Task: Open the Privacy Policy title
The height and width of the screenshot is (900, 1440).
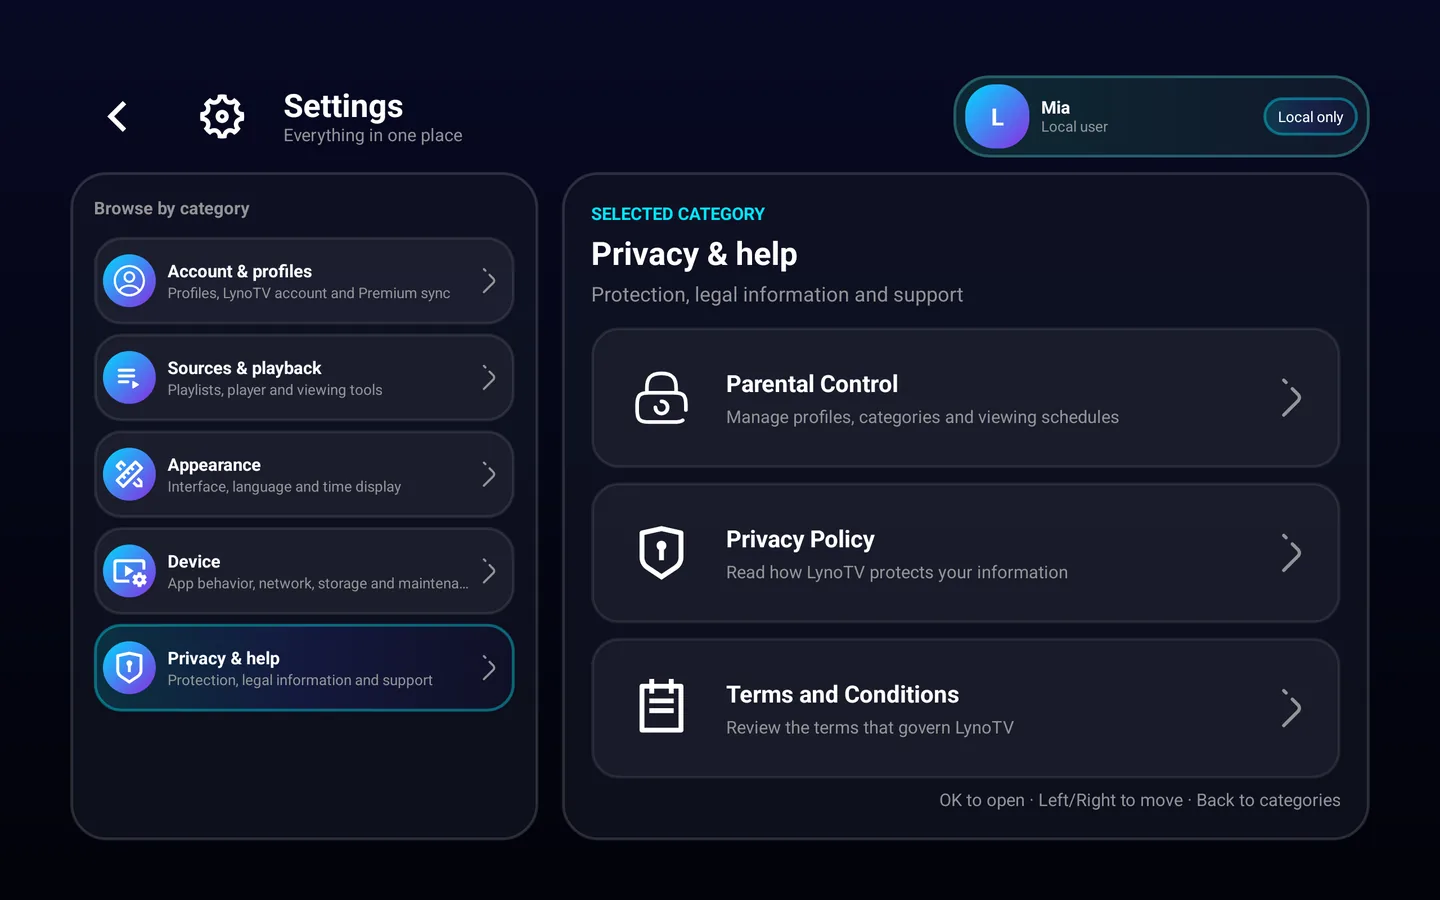Action: coord(800,540)
